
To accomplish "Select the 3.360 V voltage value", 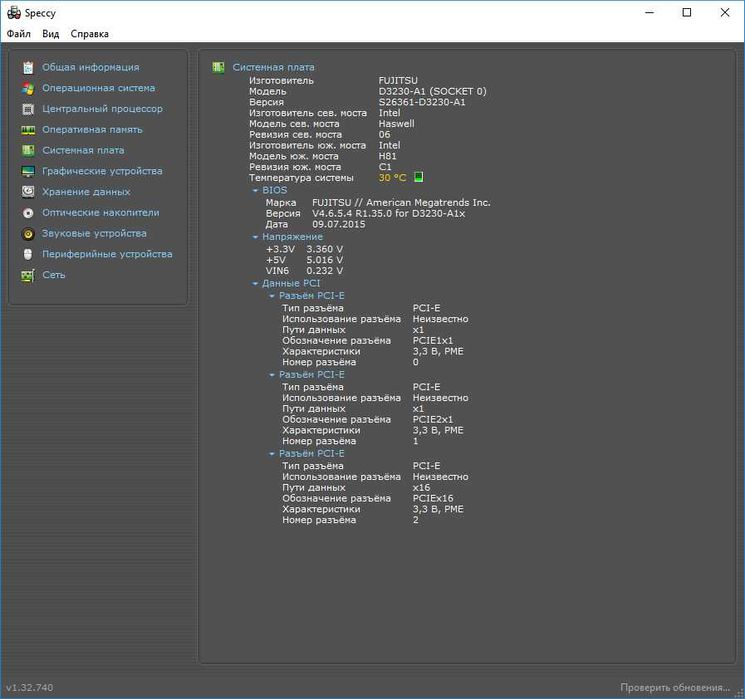I will click(x=325, y=249).
